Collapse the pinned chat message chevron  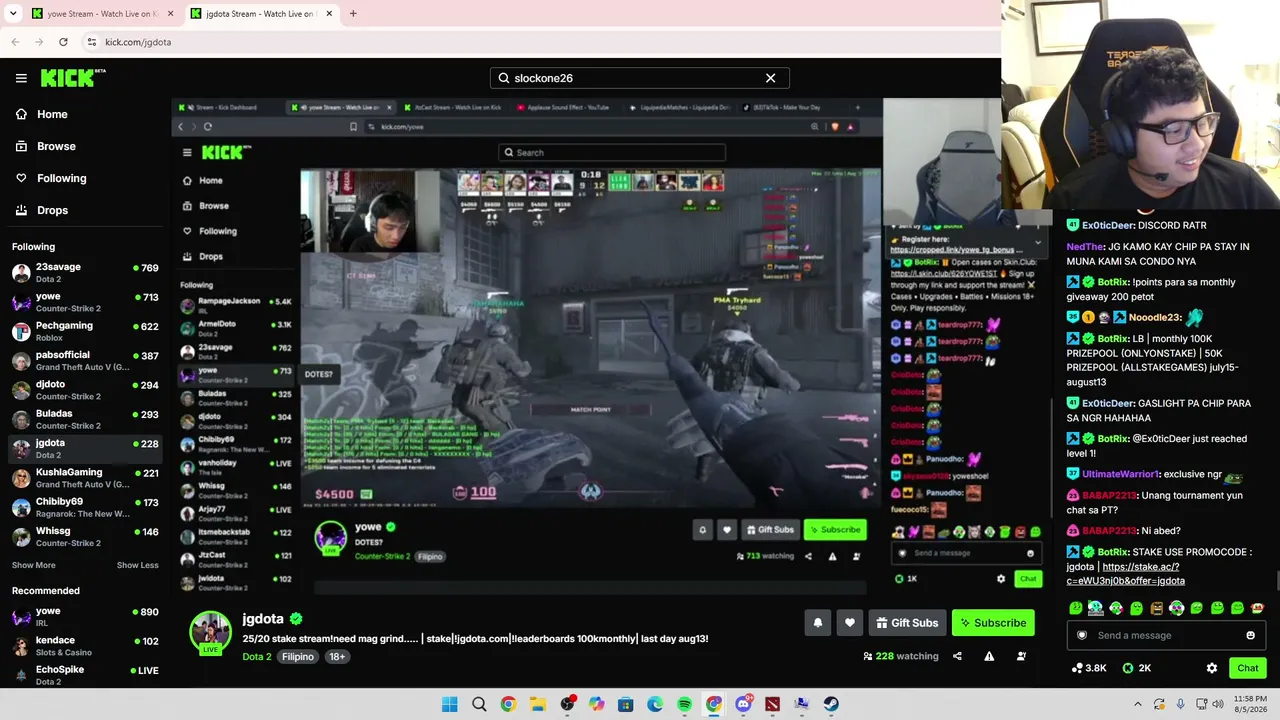1038,242
